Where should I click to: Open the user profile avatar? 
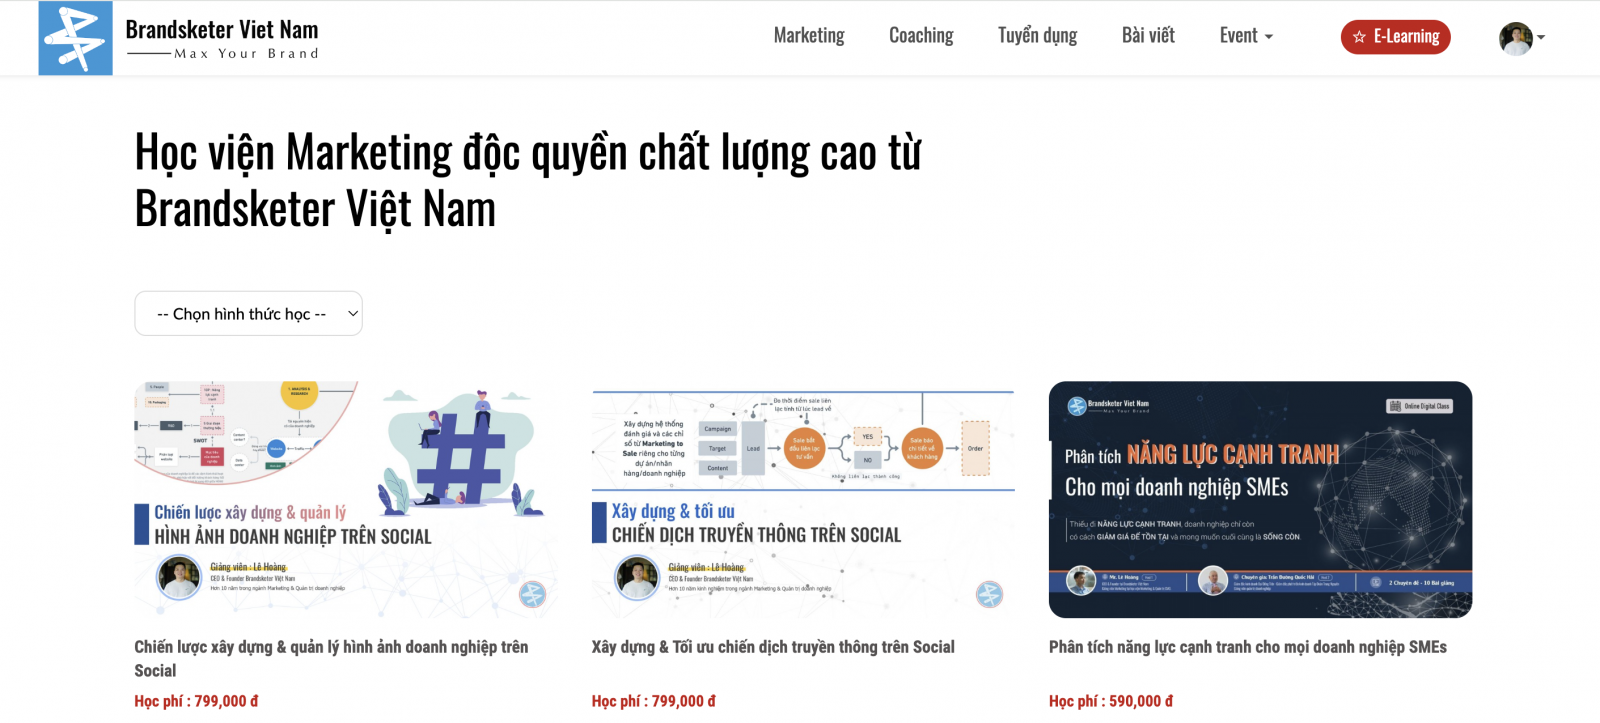(x=1516, y=38)
